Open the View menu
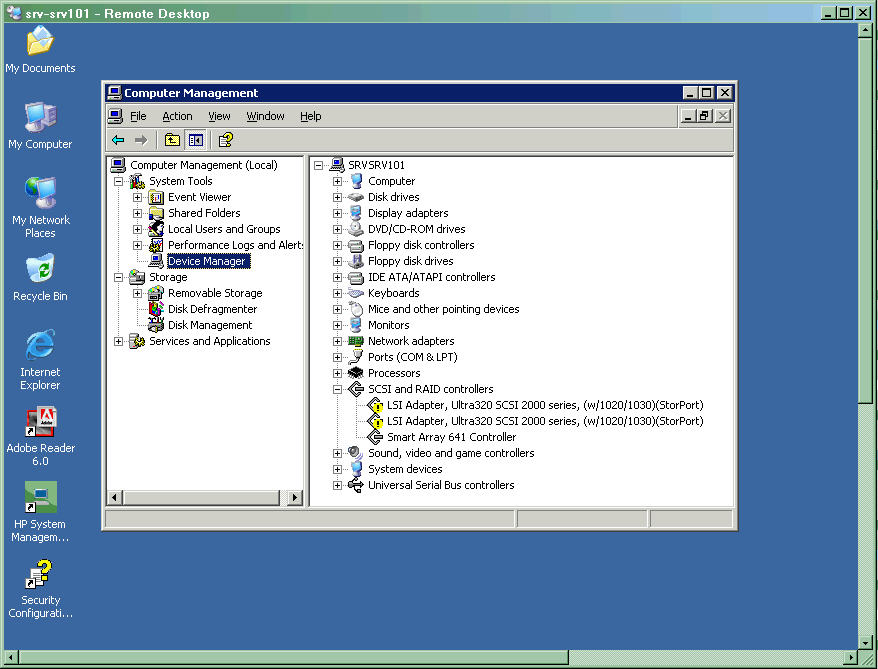878x669 pixels. click(219, 116)
